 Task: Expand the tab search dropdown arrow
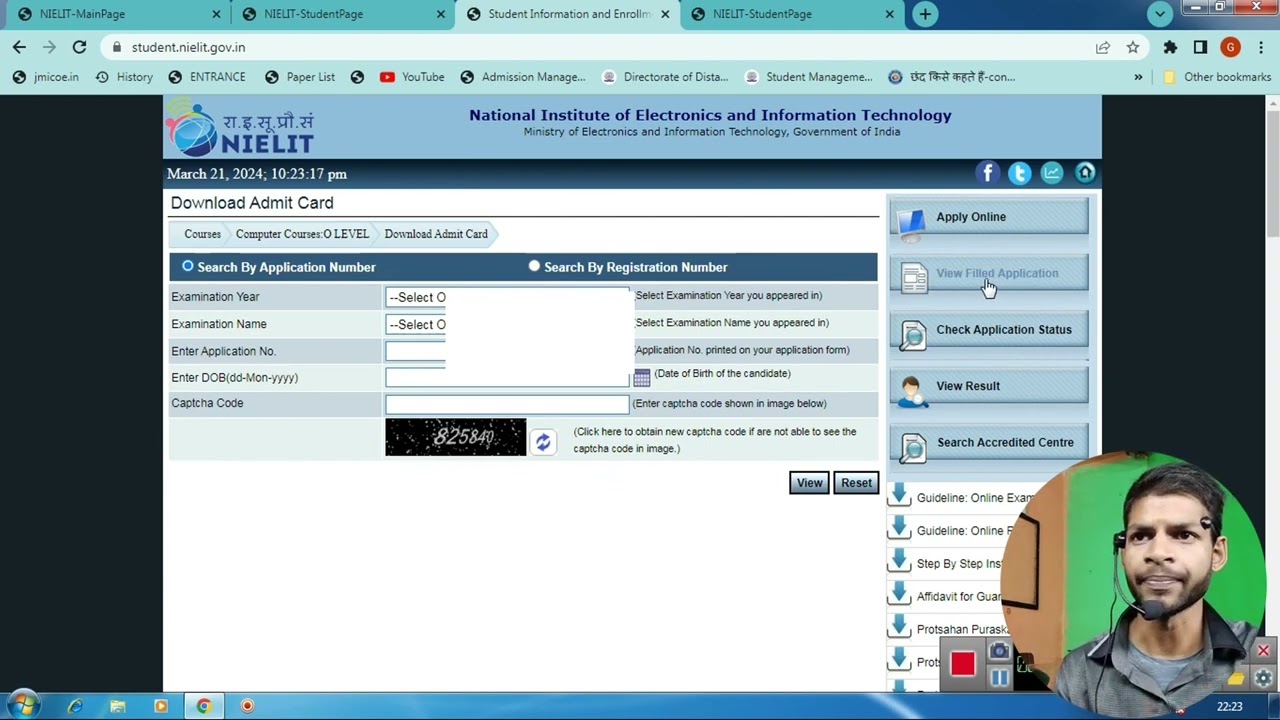tap(1160, 14)
